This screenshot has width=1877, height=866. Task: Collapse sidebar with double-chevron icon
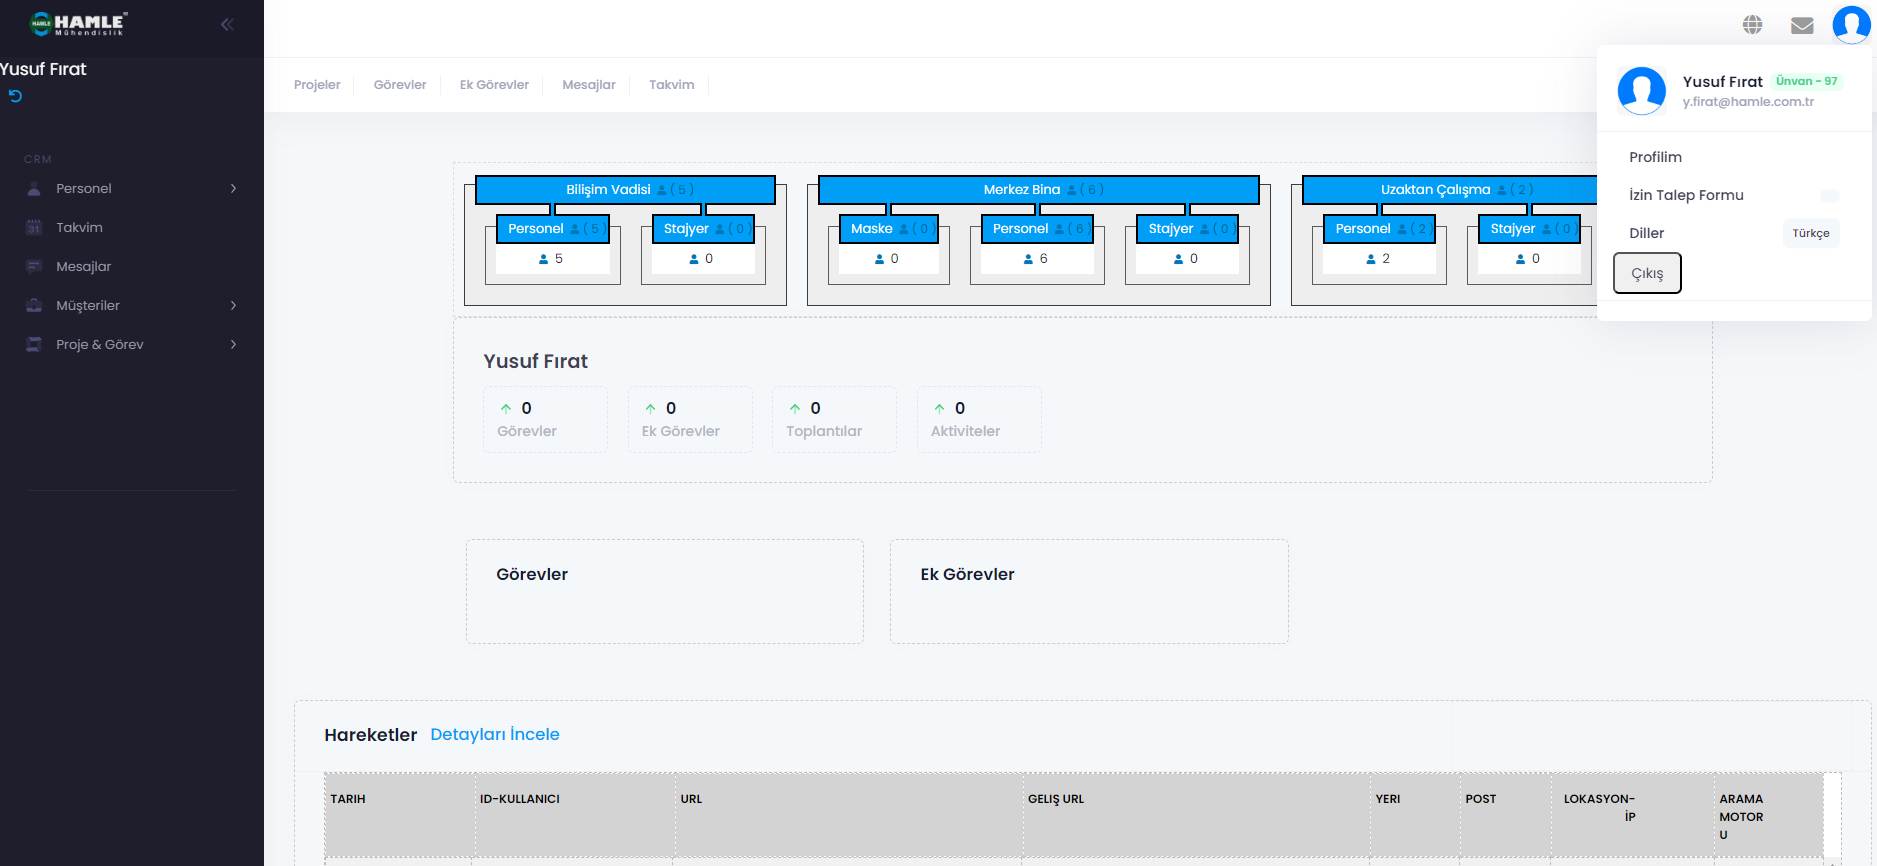point(227,25)
